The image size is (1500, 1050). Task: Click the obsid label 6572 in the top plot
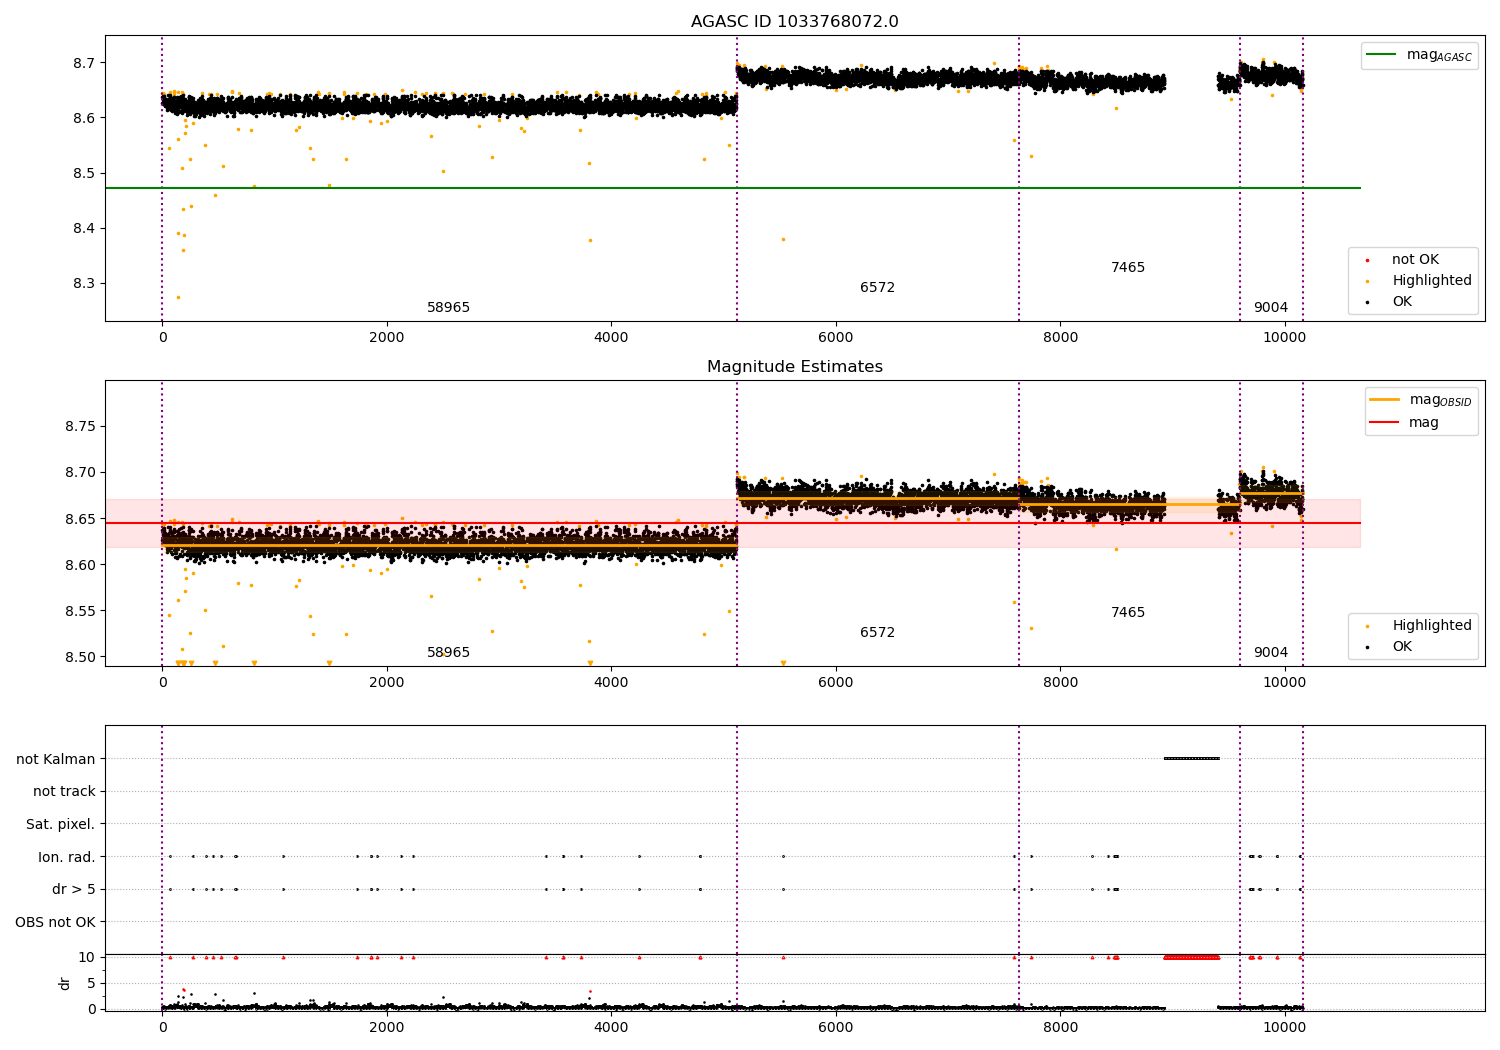[x=877, y=288]
